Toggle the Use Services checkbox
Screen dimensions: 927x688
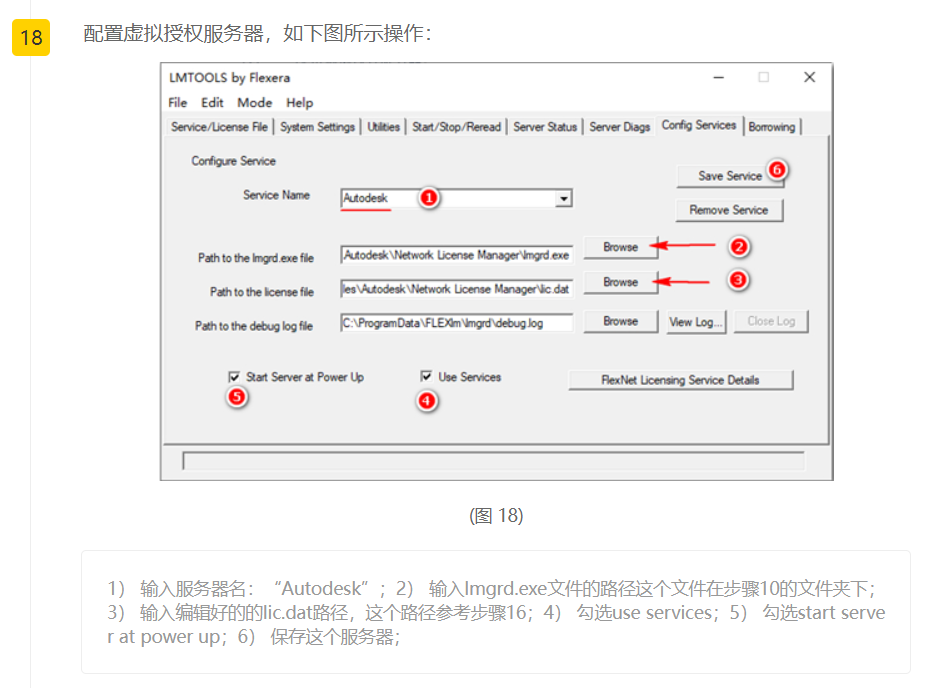point(427,377)
